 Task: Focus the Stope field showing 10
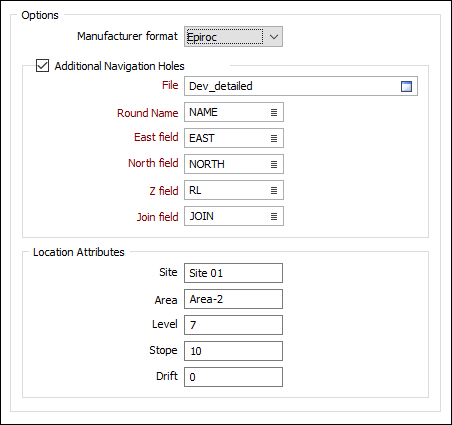click(233, 351)
